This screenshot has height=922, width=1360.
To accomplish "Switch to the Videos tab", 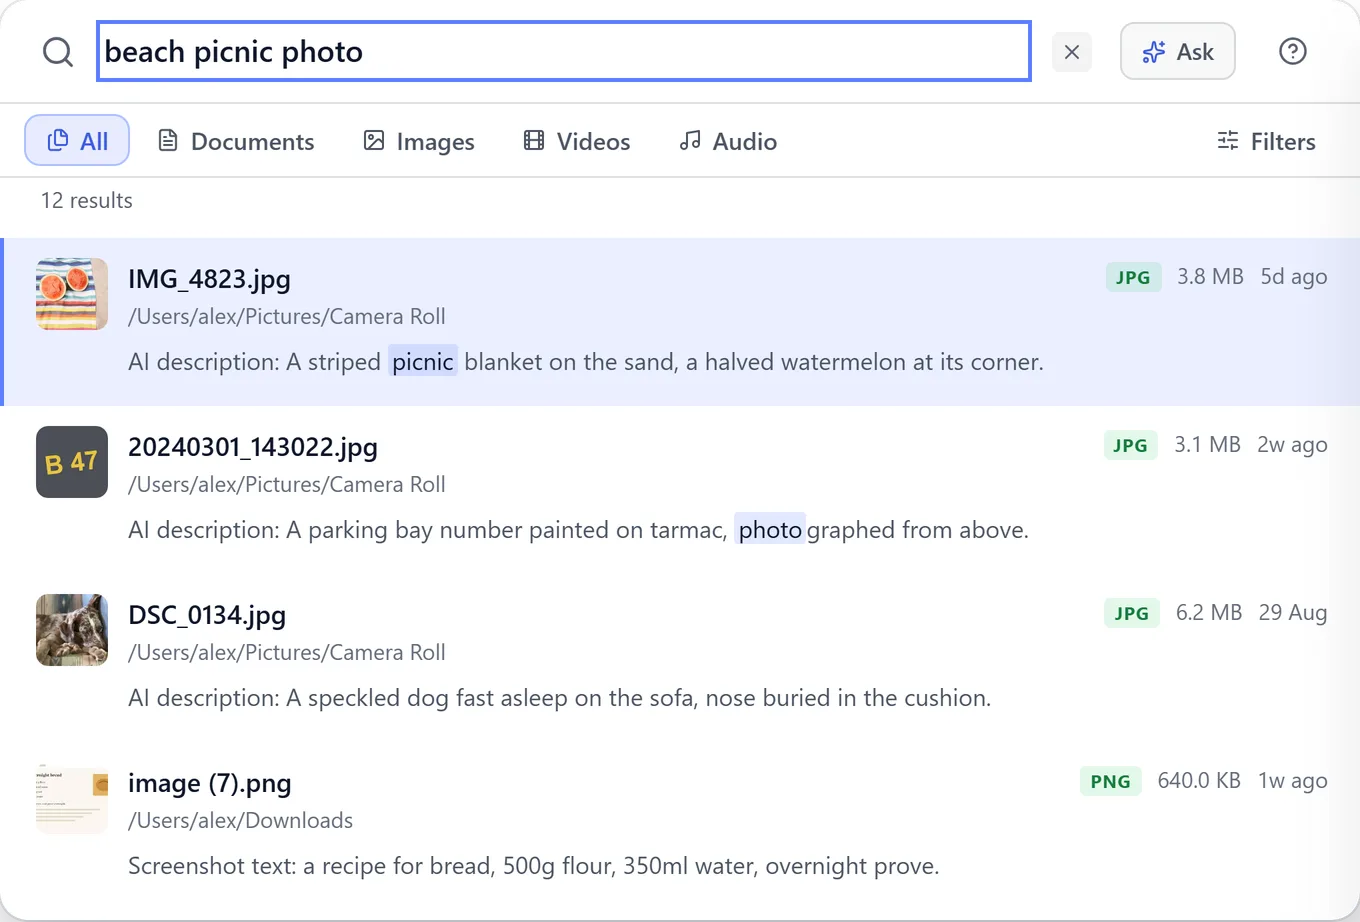I will [577, 141].
